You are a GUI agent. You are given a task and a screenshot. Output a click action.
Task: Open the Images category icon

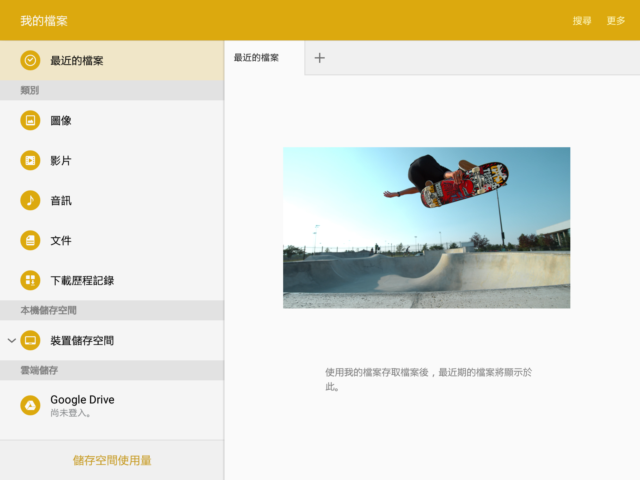[x=30, y=120]
